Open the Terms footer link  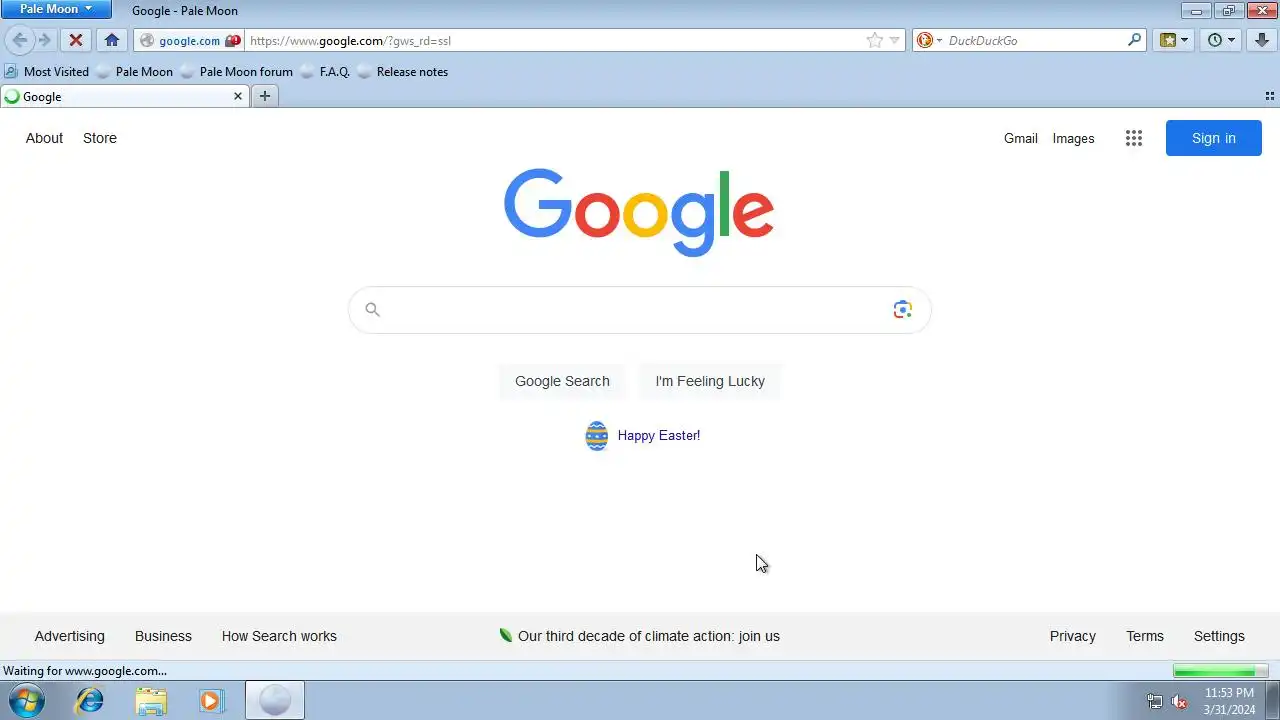1145,636
